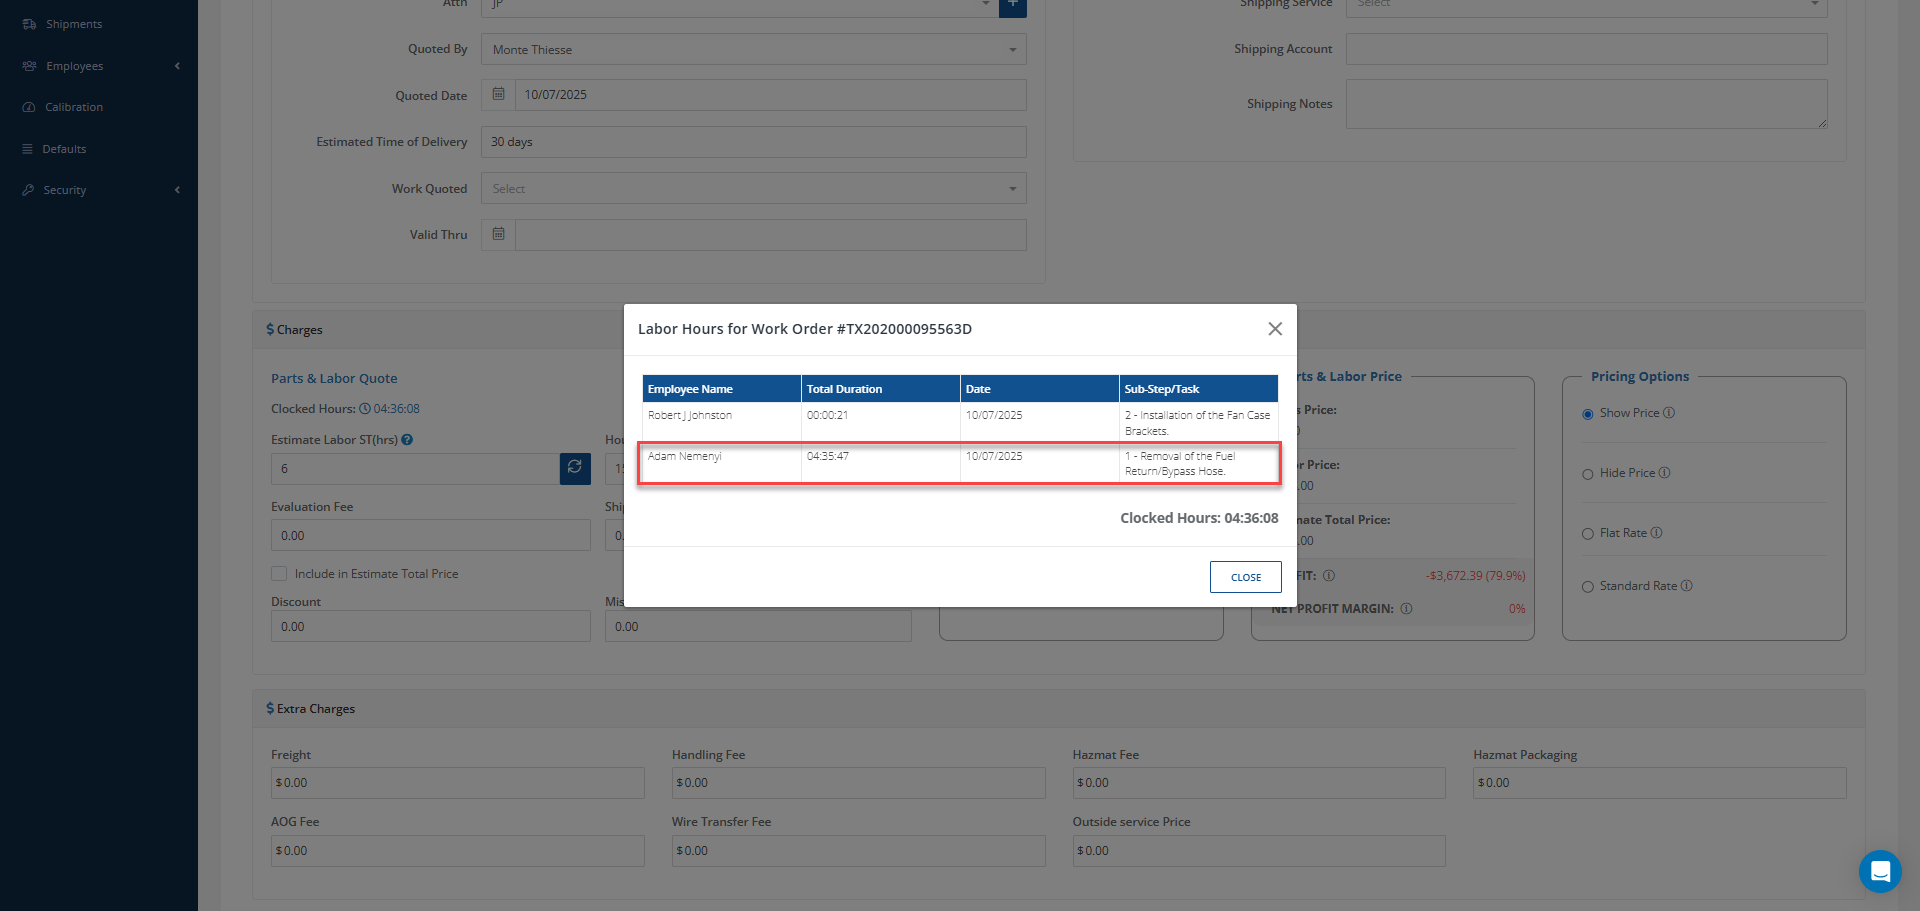Open the Valid Thru calendar picker icon
Screen dimensions: 1920x911
pos(498,235)
